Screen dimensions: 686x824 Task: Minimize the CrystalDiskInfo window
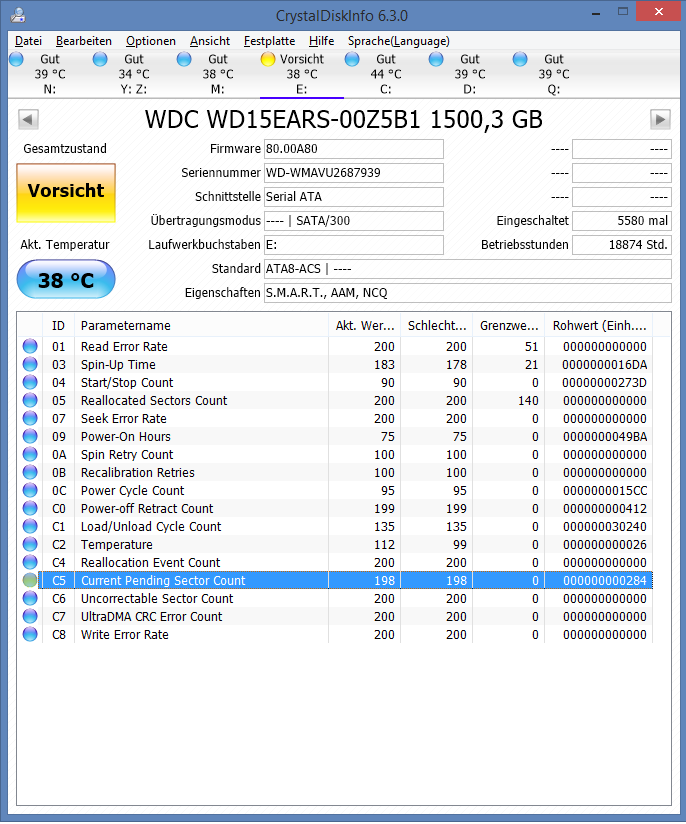click(596, 14)
